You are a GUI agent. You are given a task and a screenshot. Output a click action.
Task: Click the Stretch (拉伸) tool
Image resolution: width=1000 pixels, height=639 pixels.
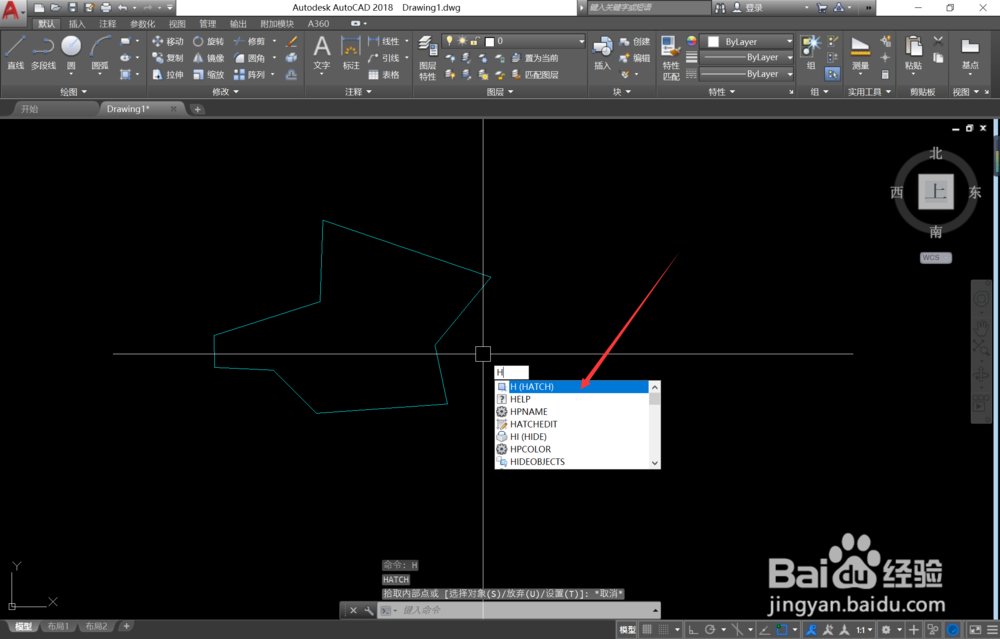tap(168, 75)
